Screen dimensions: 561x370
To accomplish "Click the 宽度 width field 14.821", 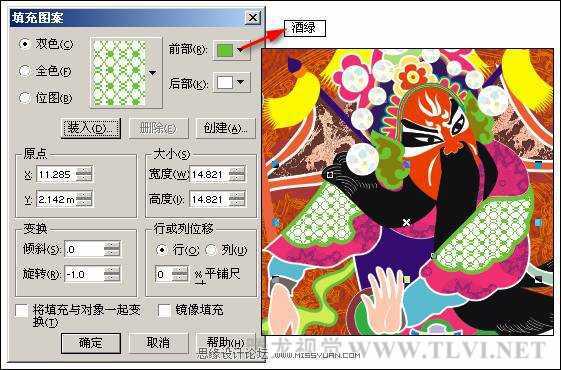I will click(209, 175).
